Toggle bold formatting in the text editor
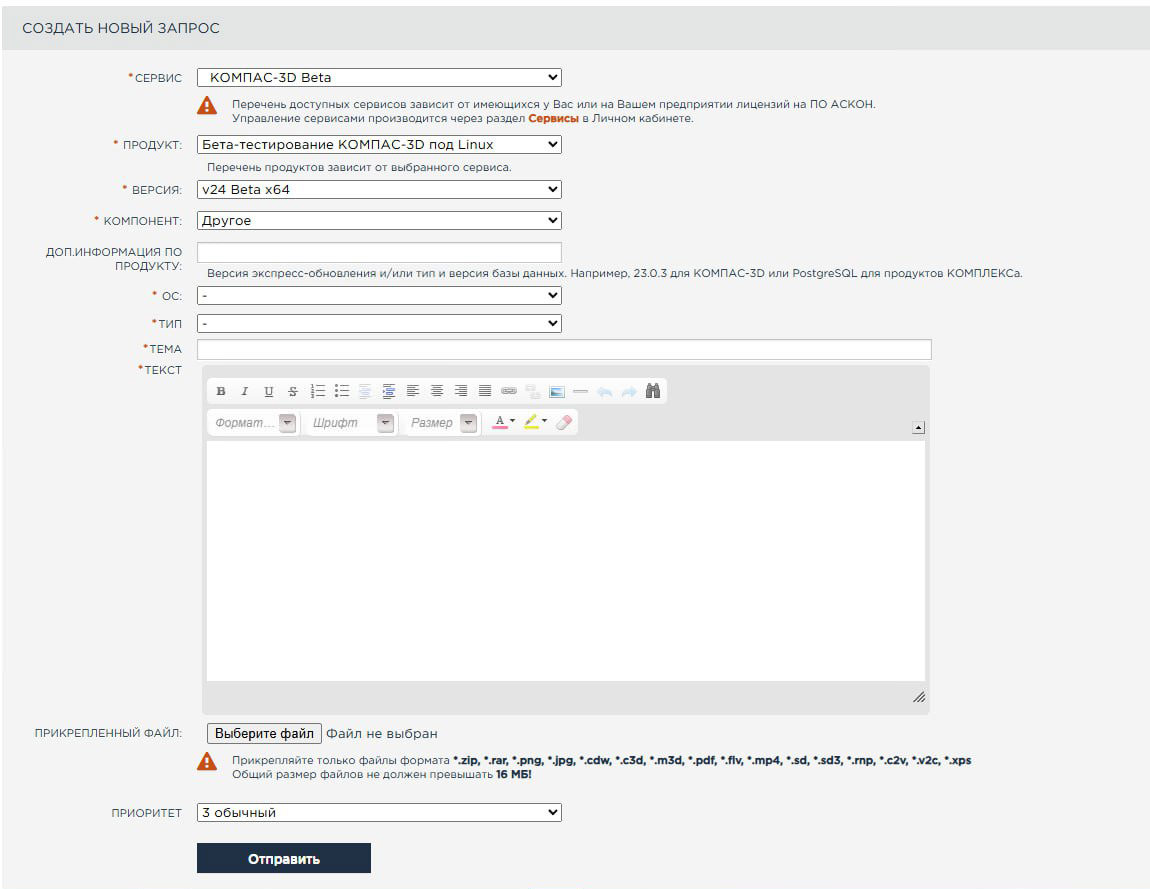Viewport: 1150px width, 889px height. [221, 391]
